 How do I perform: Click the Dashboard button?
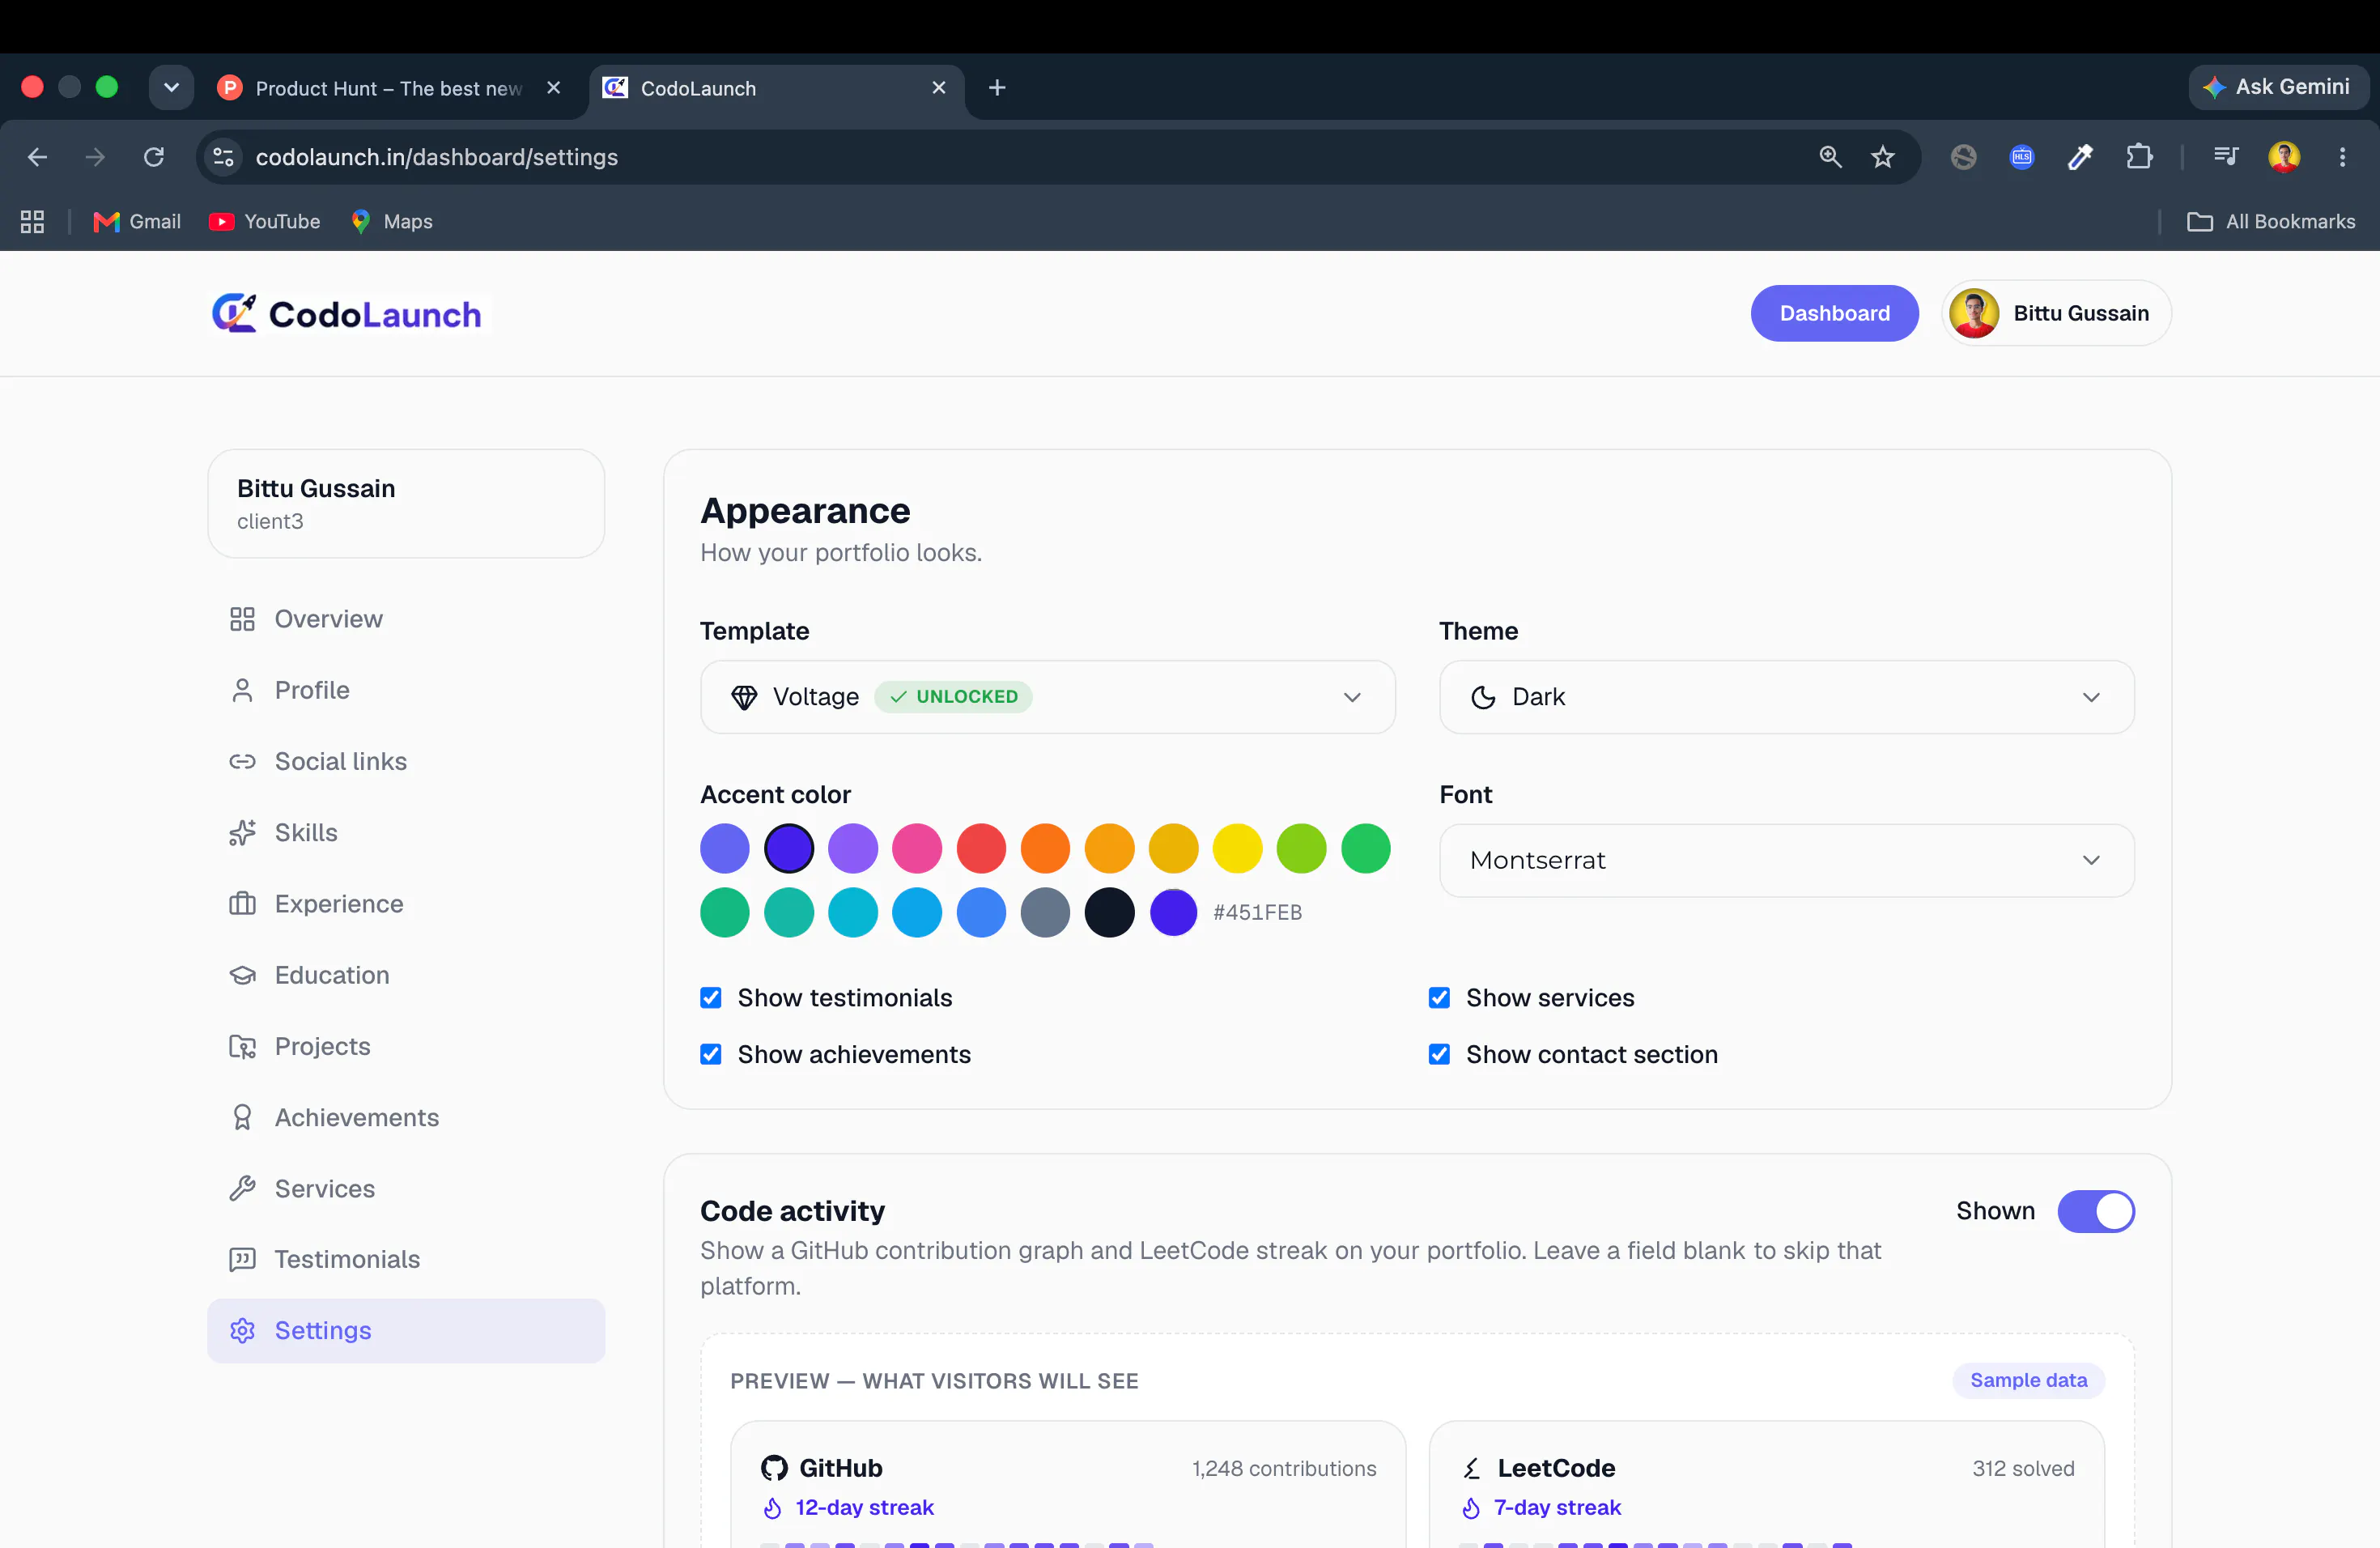click(1834, 313)
